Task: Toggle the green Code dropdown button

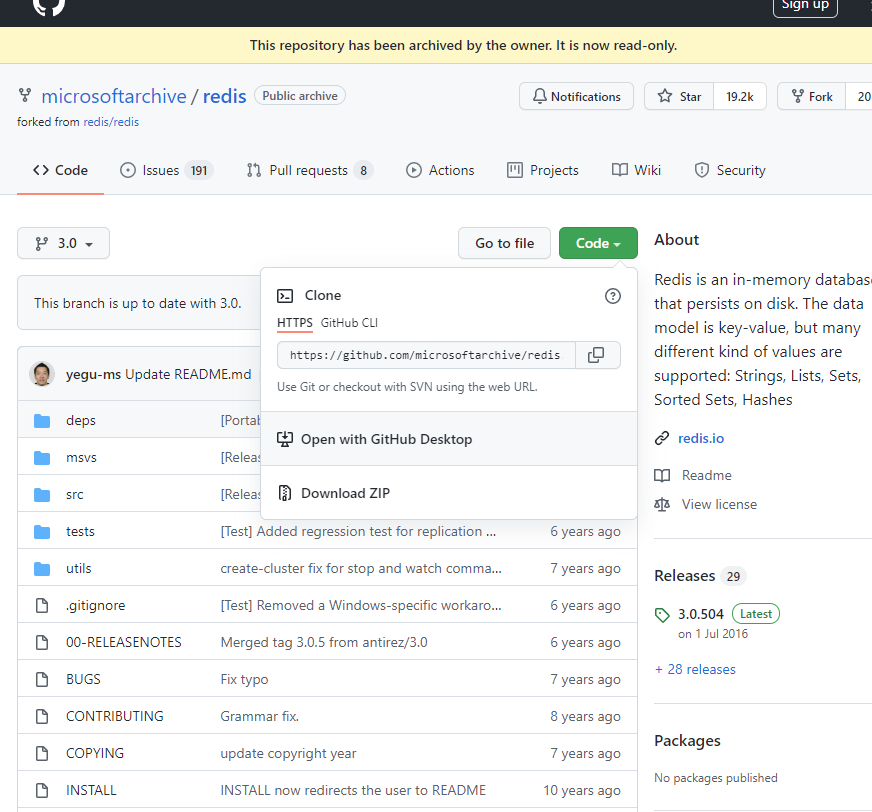Action: pyautogui.click(x=598, y=243)
